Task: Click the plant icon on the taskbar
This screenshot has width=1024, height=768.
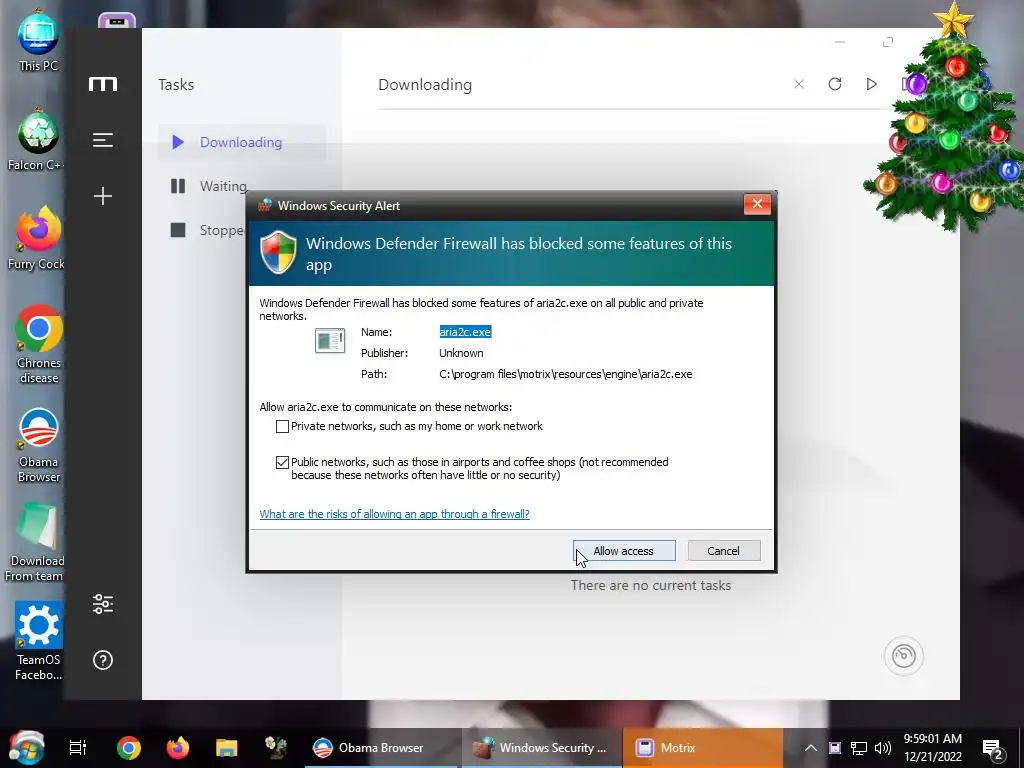Action: click(x=276, y=748)
